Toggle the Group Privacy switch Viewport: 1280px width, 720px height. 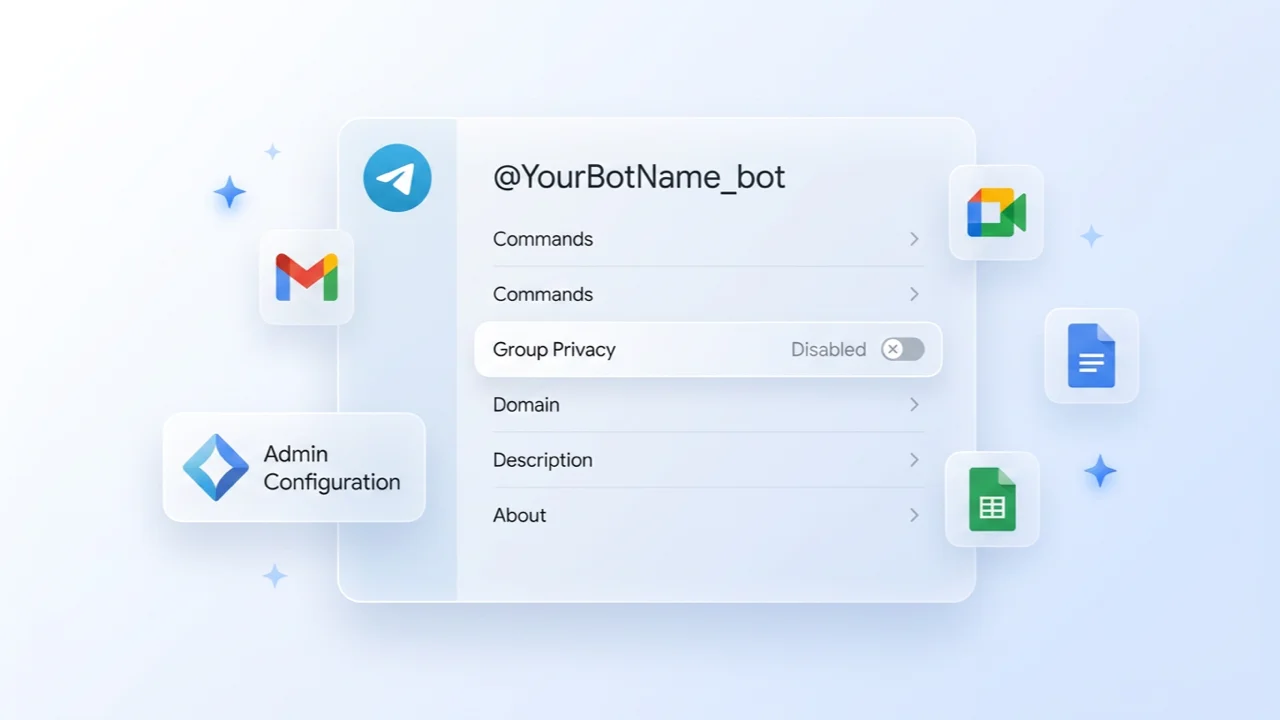pos(903,349)
